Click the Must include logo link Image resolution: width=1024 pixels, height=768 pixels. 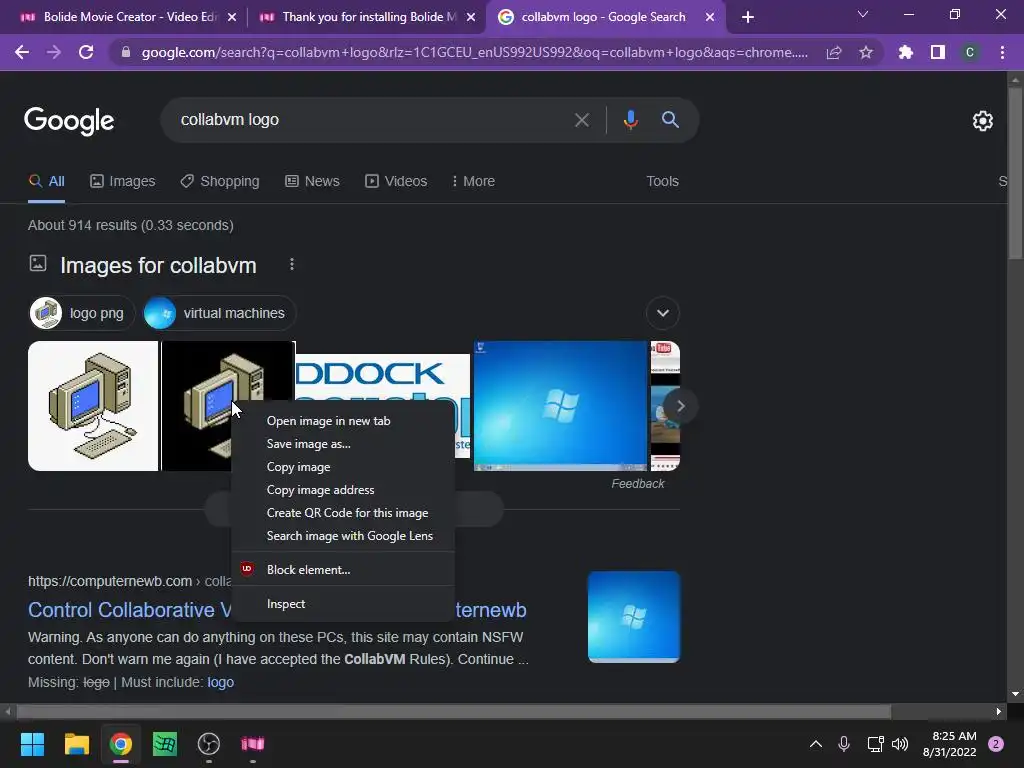[x=220, y=682]
